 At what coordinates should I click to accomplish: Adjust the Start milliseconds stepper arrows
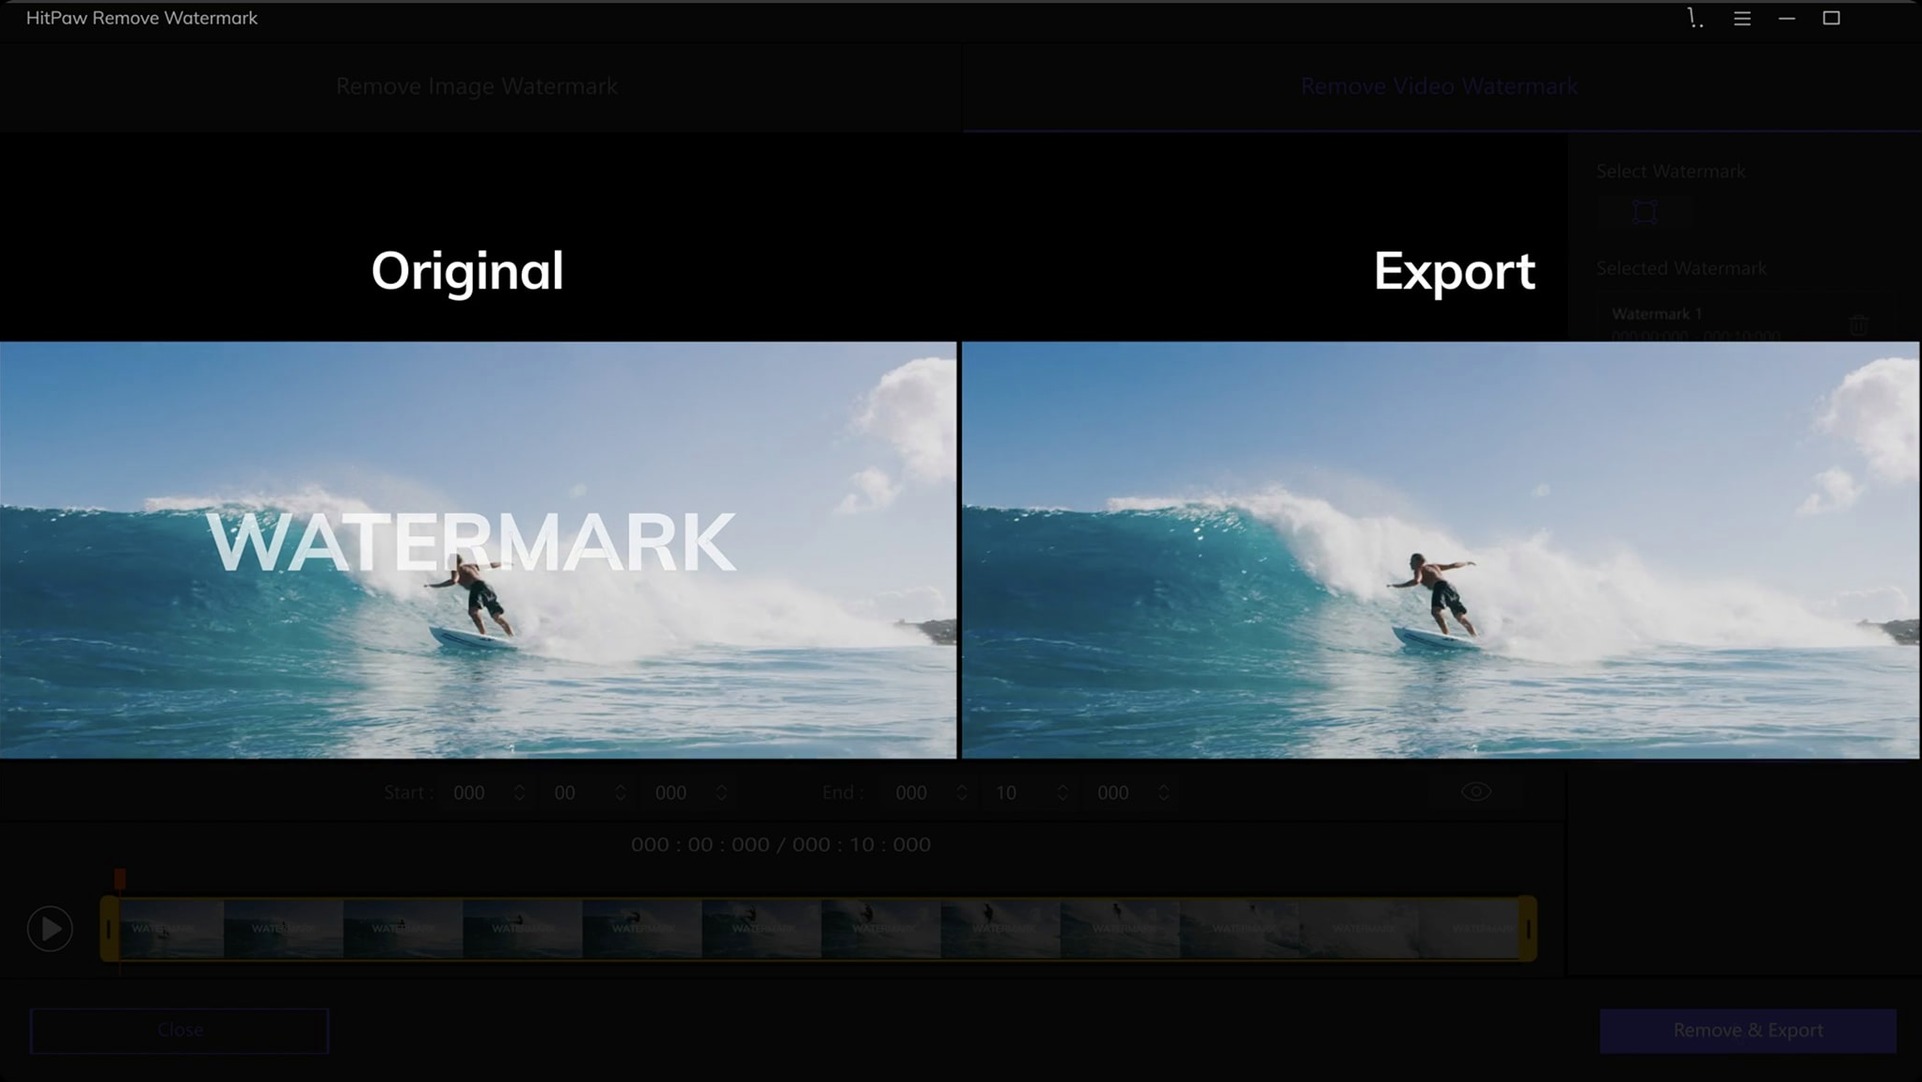pyautogui.click(x=721, y=793)
